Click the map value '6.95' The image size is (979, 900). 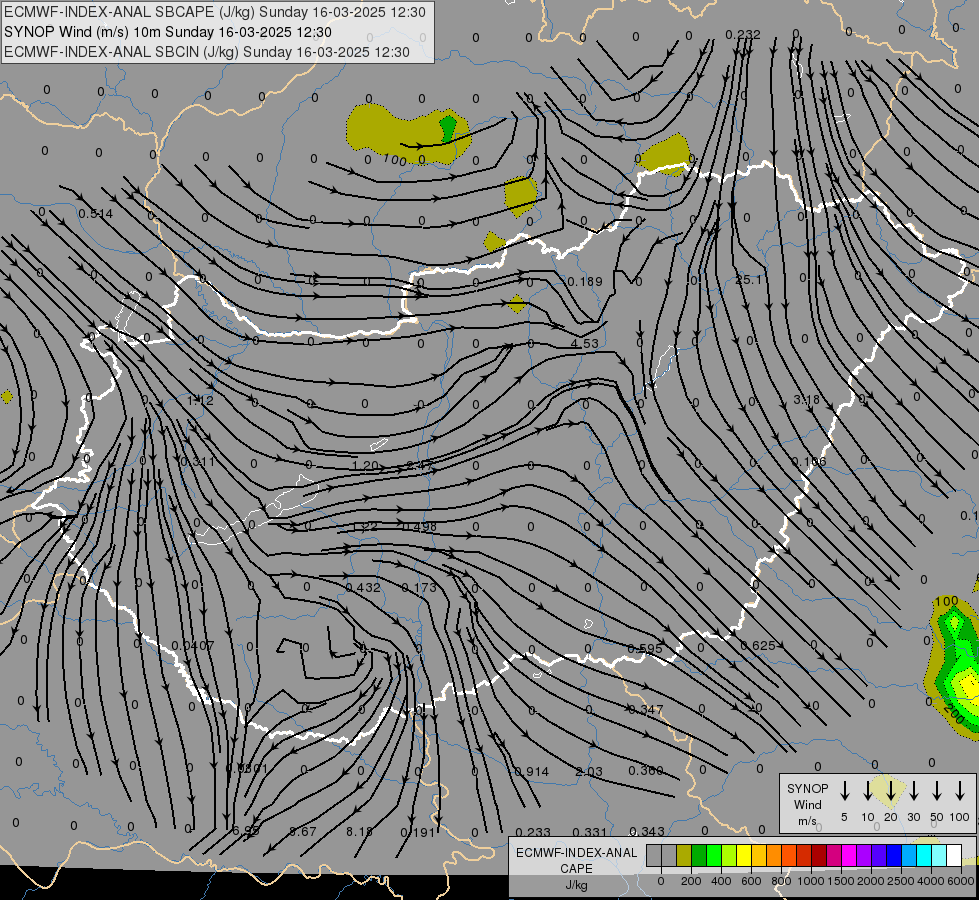click(246, 831)
